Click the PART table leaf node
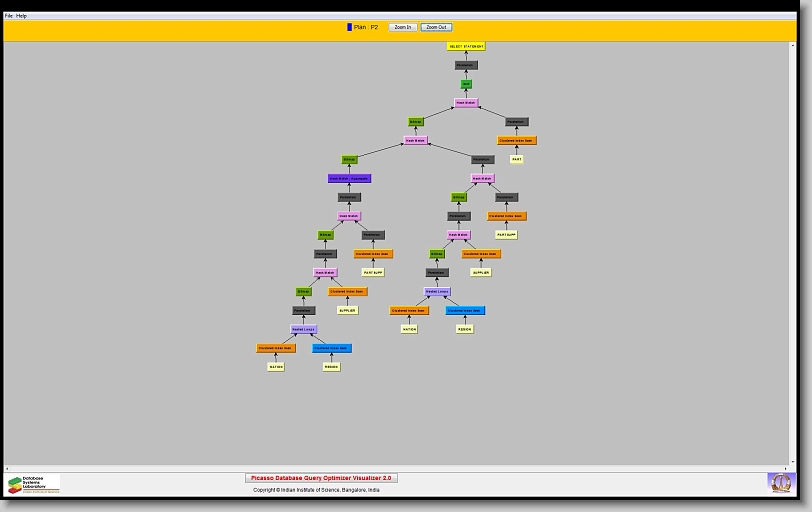Viewport: 812px width, 512px height. (517, 159)
